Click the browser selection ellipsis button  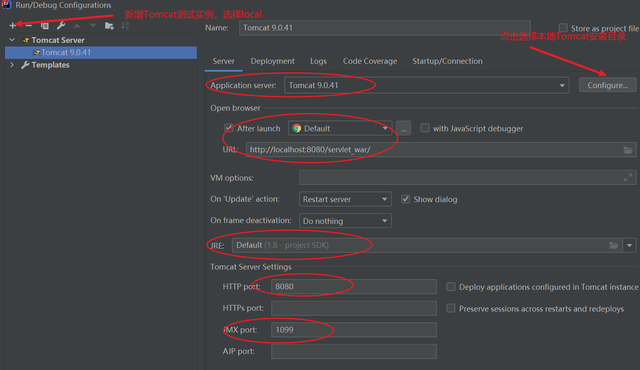[403, 129]
